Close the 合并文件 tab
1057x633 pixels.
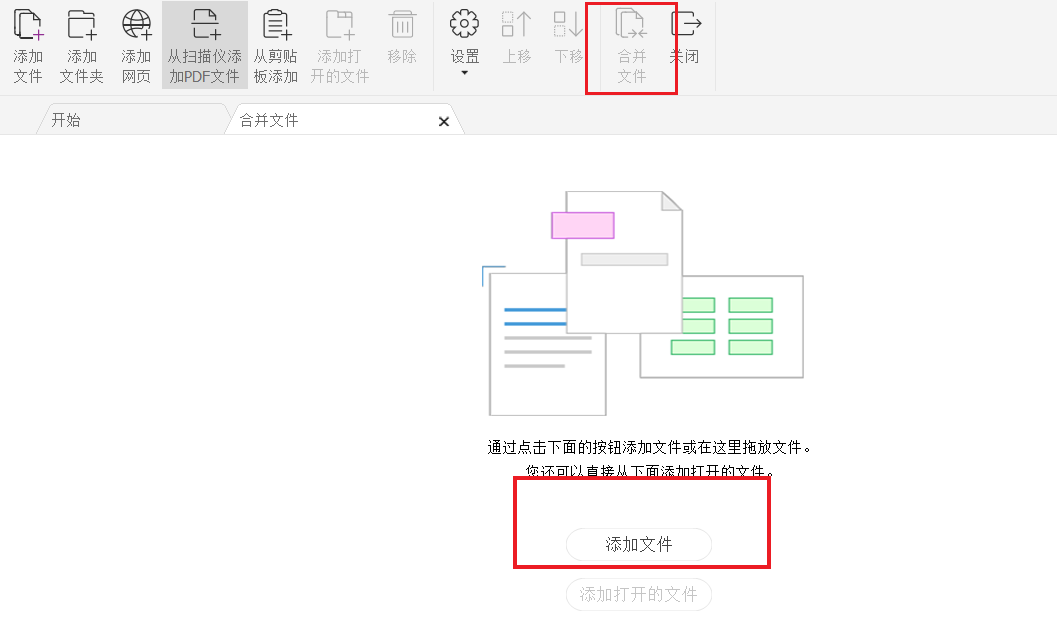tap(443, 120)
